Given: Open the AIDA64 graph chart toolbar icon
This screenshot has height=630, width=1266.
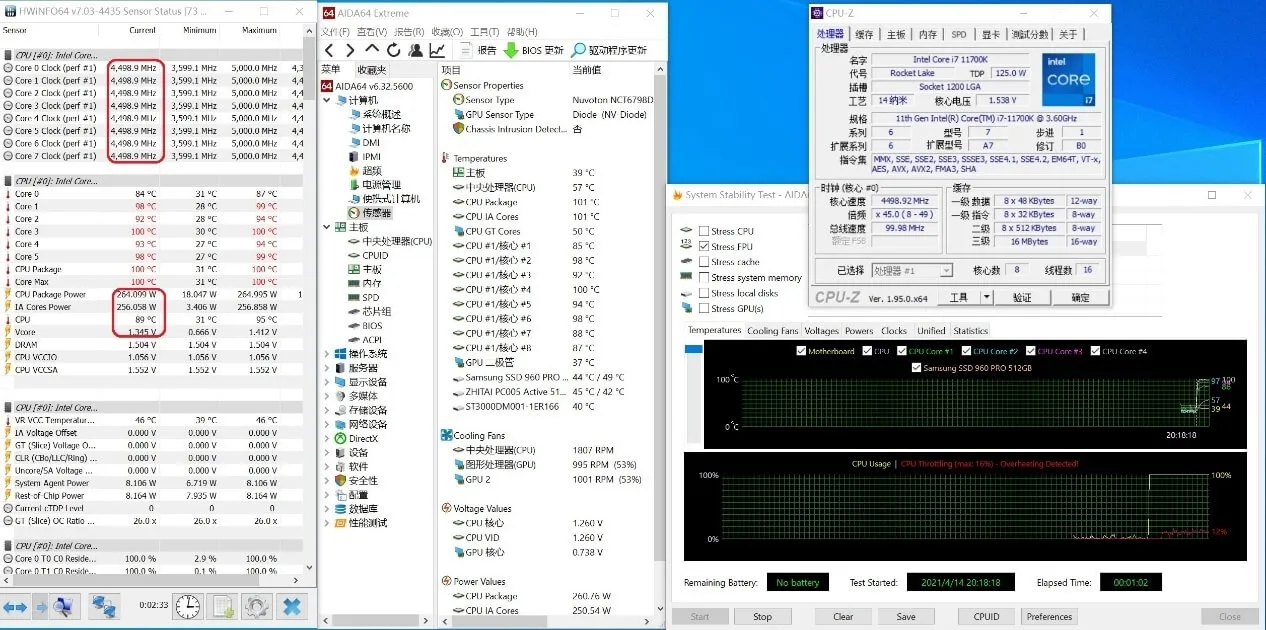Looking at the screenshot, I should click(437, 50).
